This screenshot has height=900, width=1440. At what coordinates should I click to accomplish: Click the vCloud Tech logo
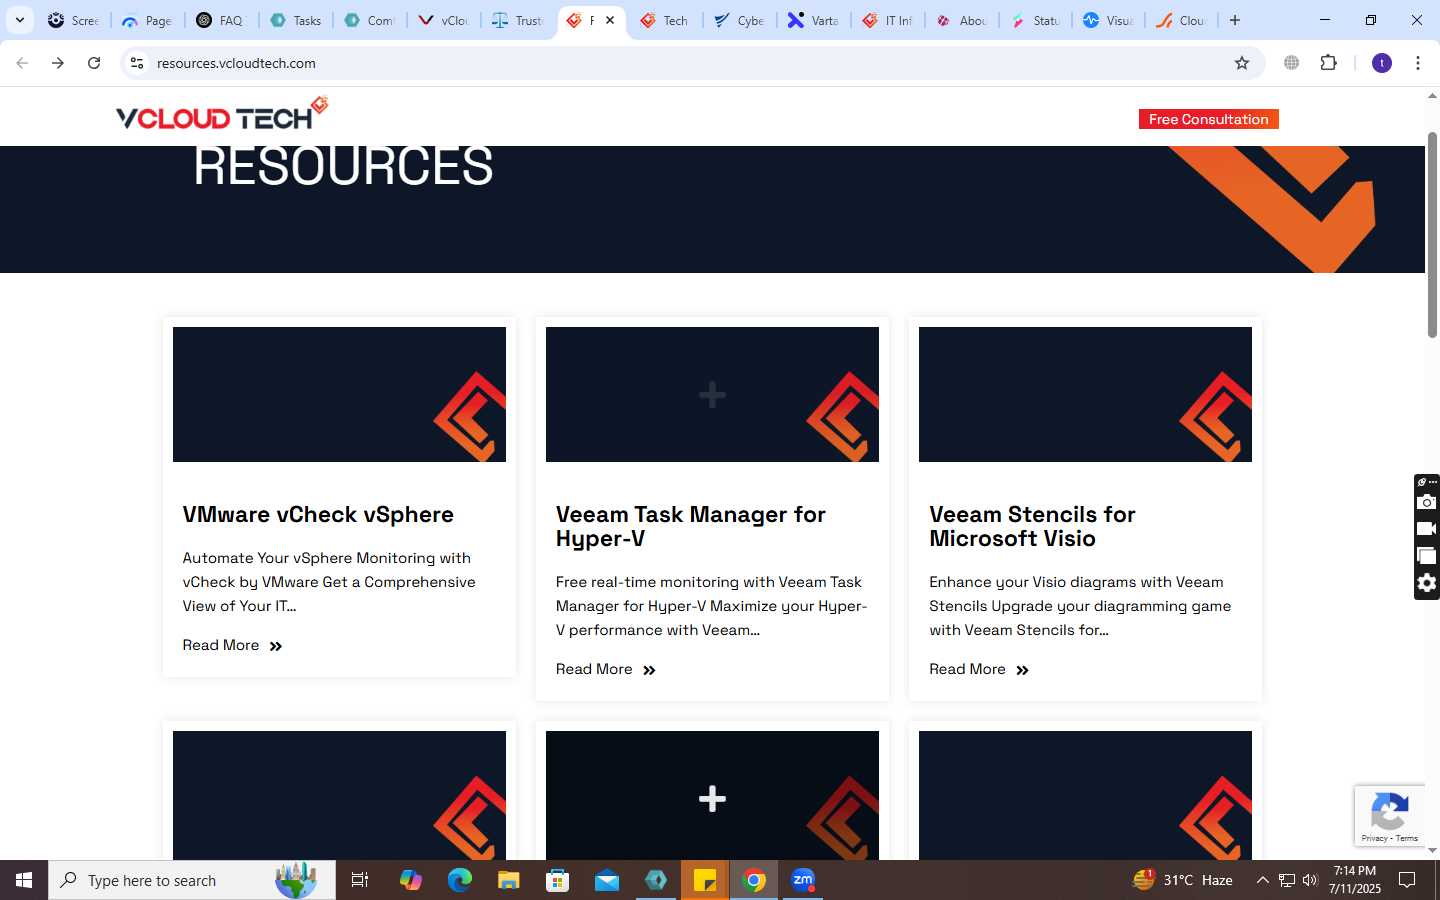click(222, 114)
